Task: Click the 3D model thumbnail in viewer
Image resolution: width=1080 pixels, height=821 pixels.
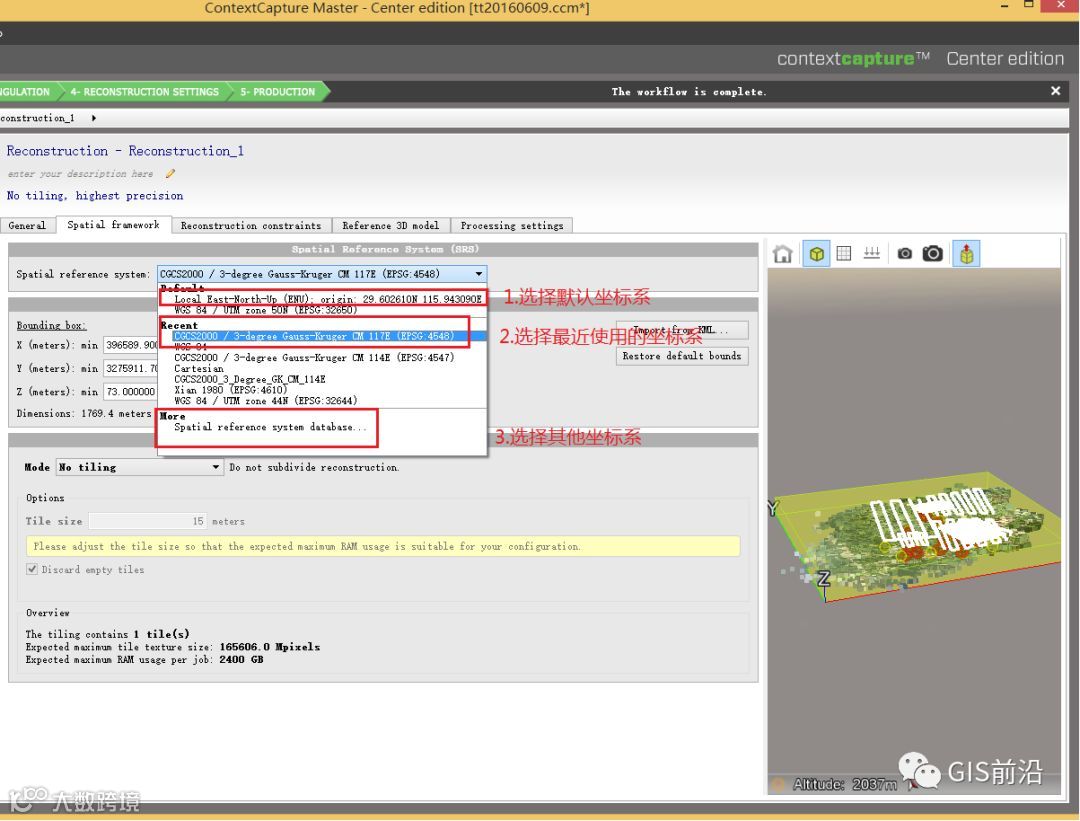Action: click(916, 537)
